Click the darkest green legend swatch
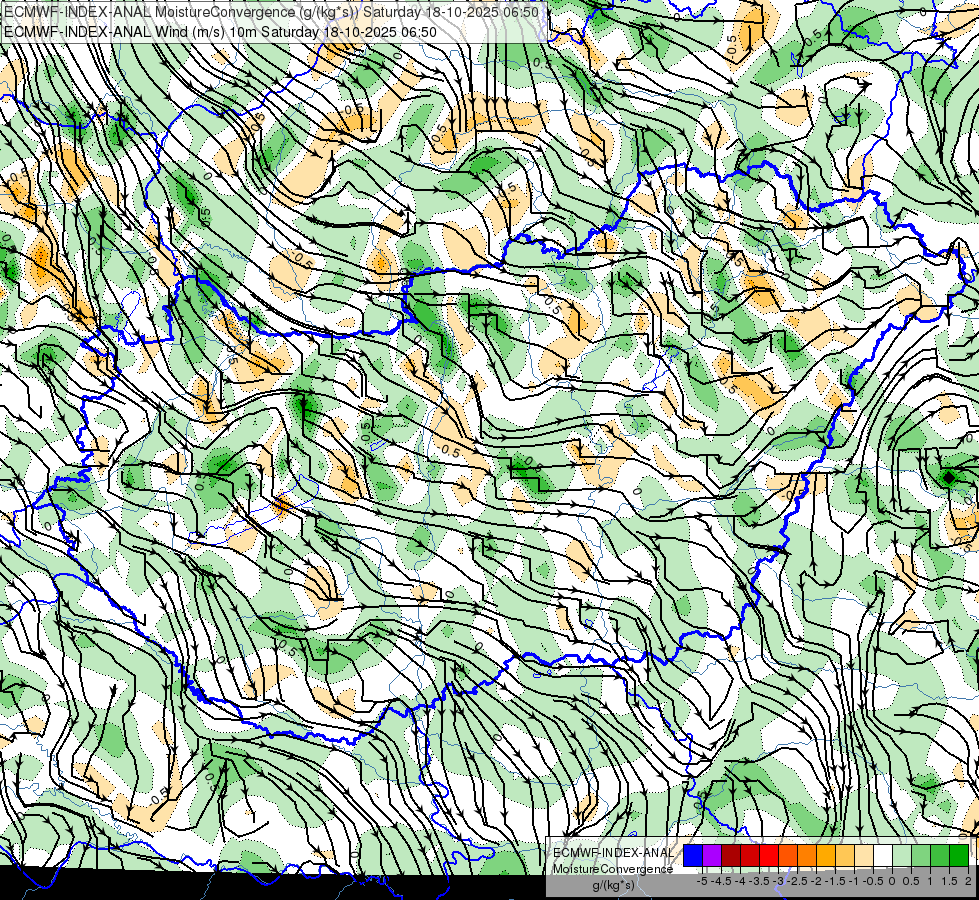Screen dimensions: 979x900 pyautogui.click(x=959, y=855)
